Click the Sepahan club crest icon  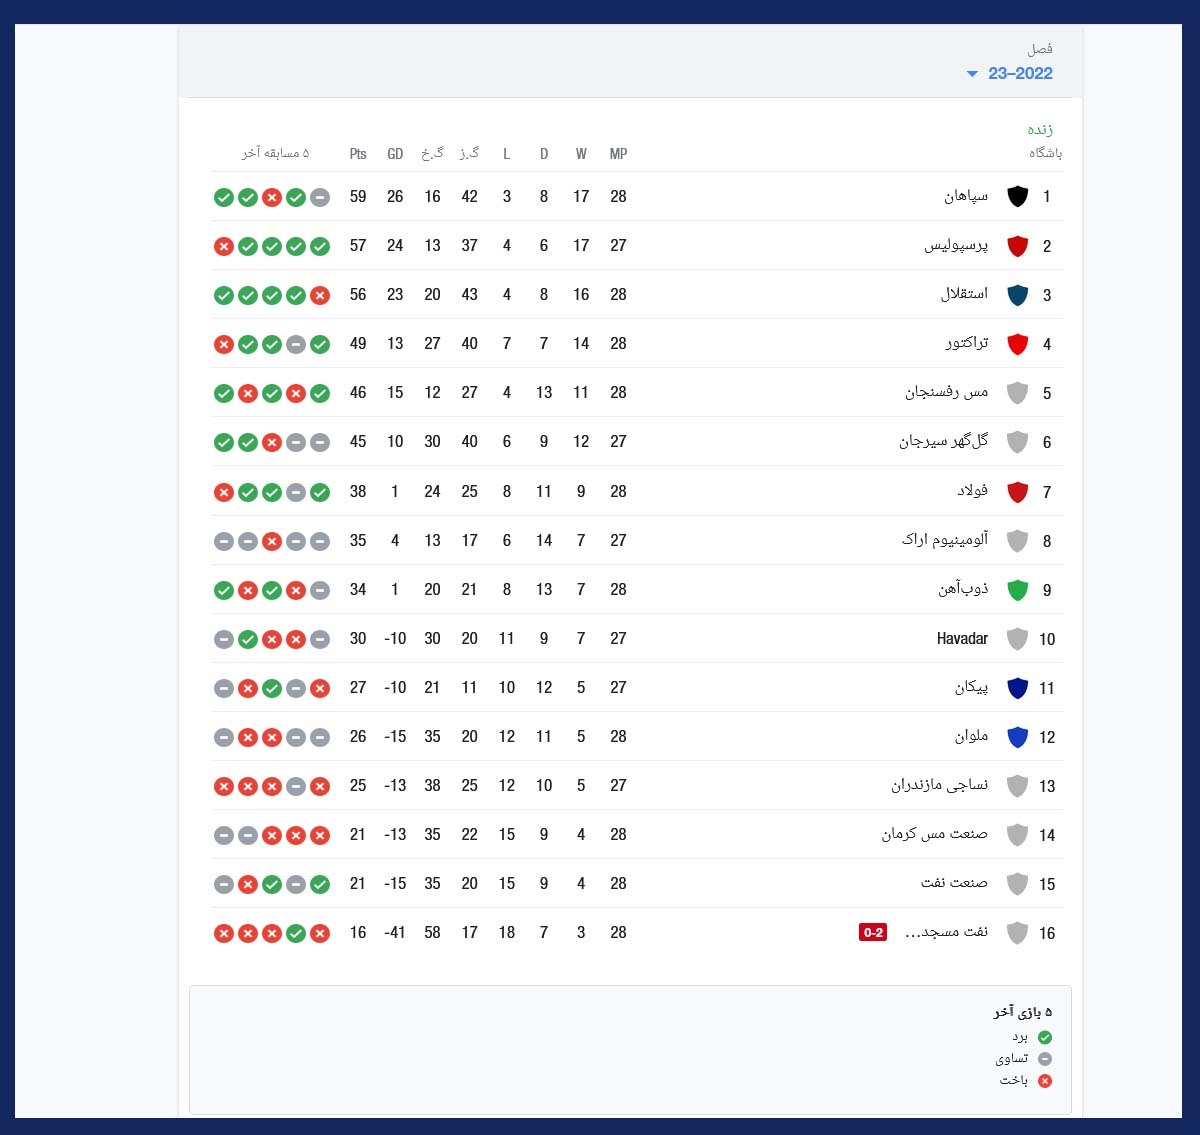coord(1018,196)
